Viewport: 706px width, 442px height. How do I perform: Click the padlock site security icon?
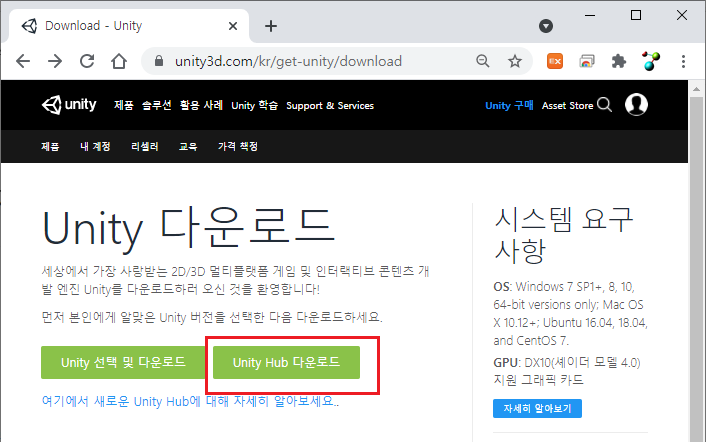pos(158,61)
